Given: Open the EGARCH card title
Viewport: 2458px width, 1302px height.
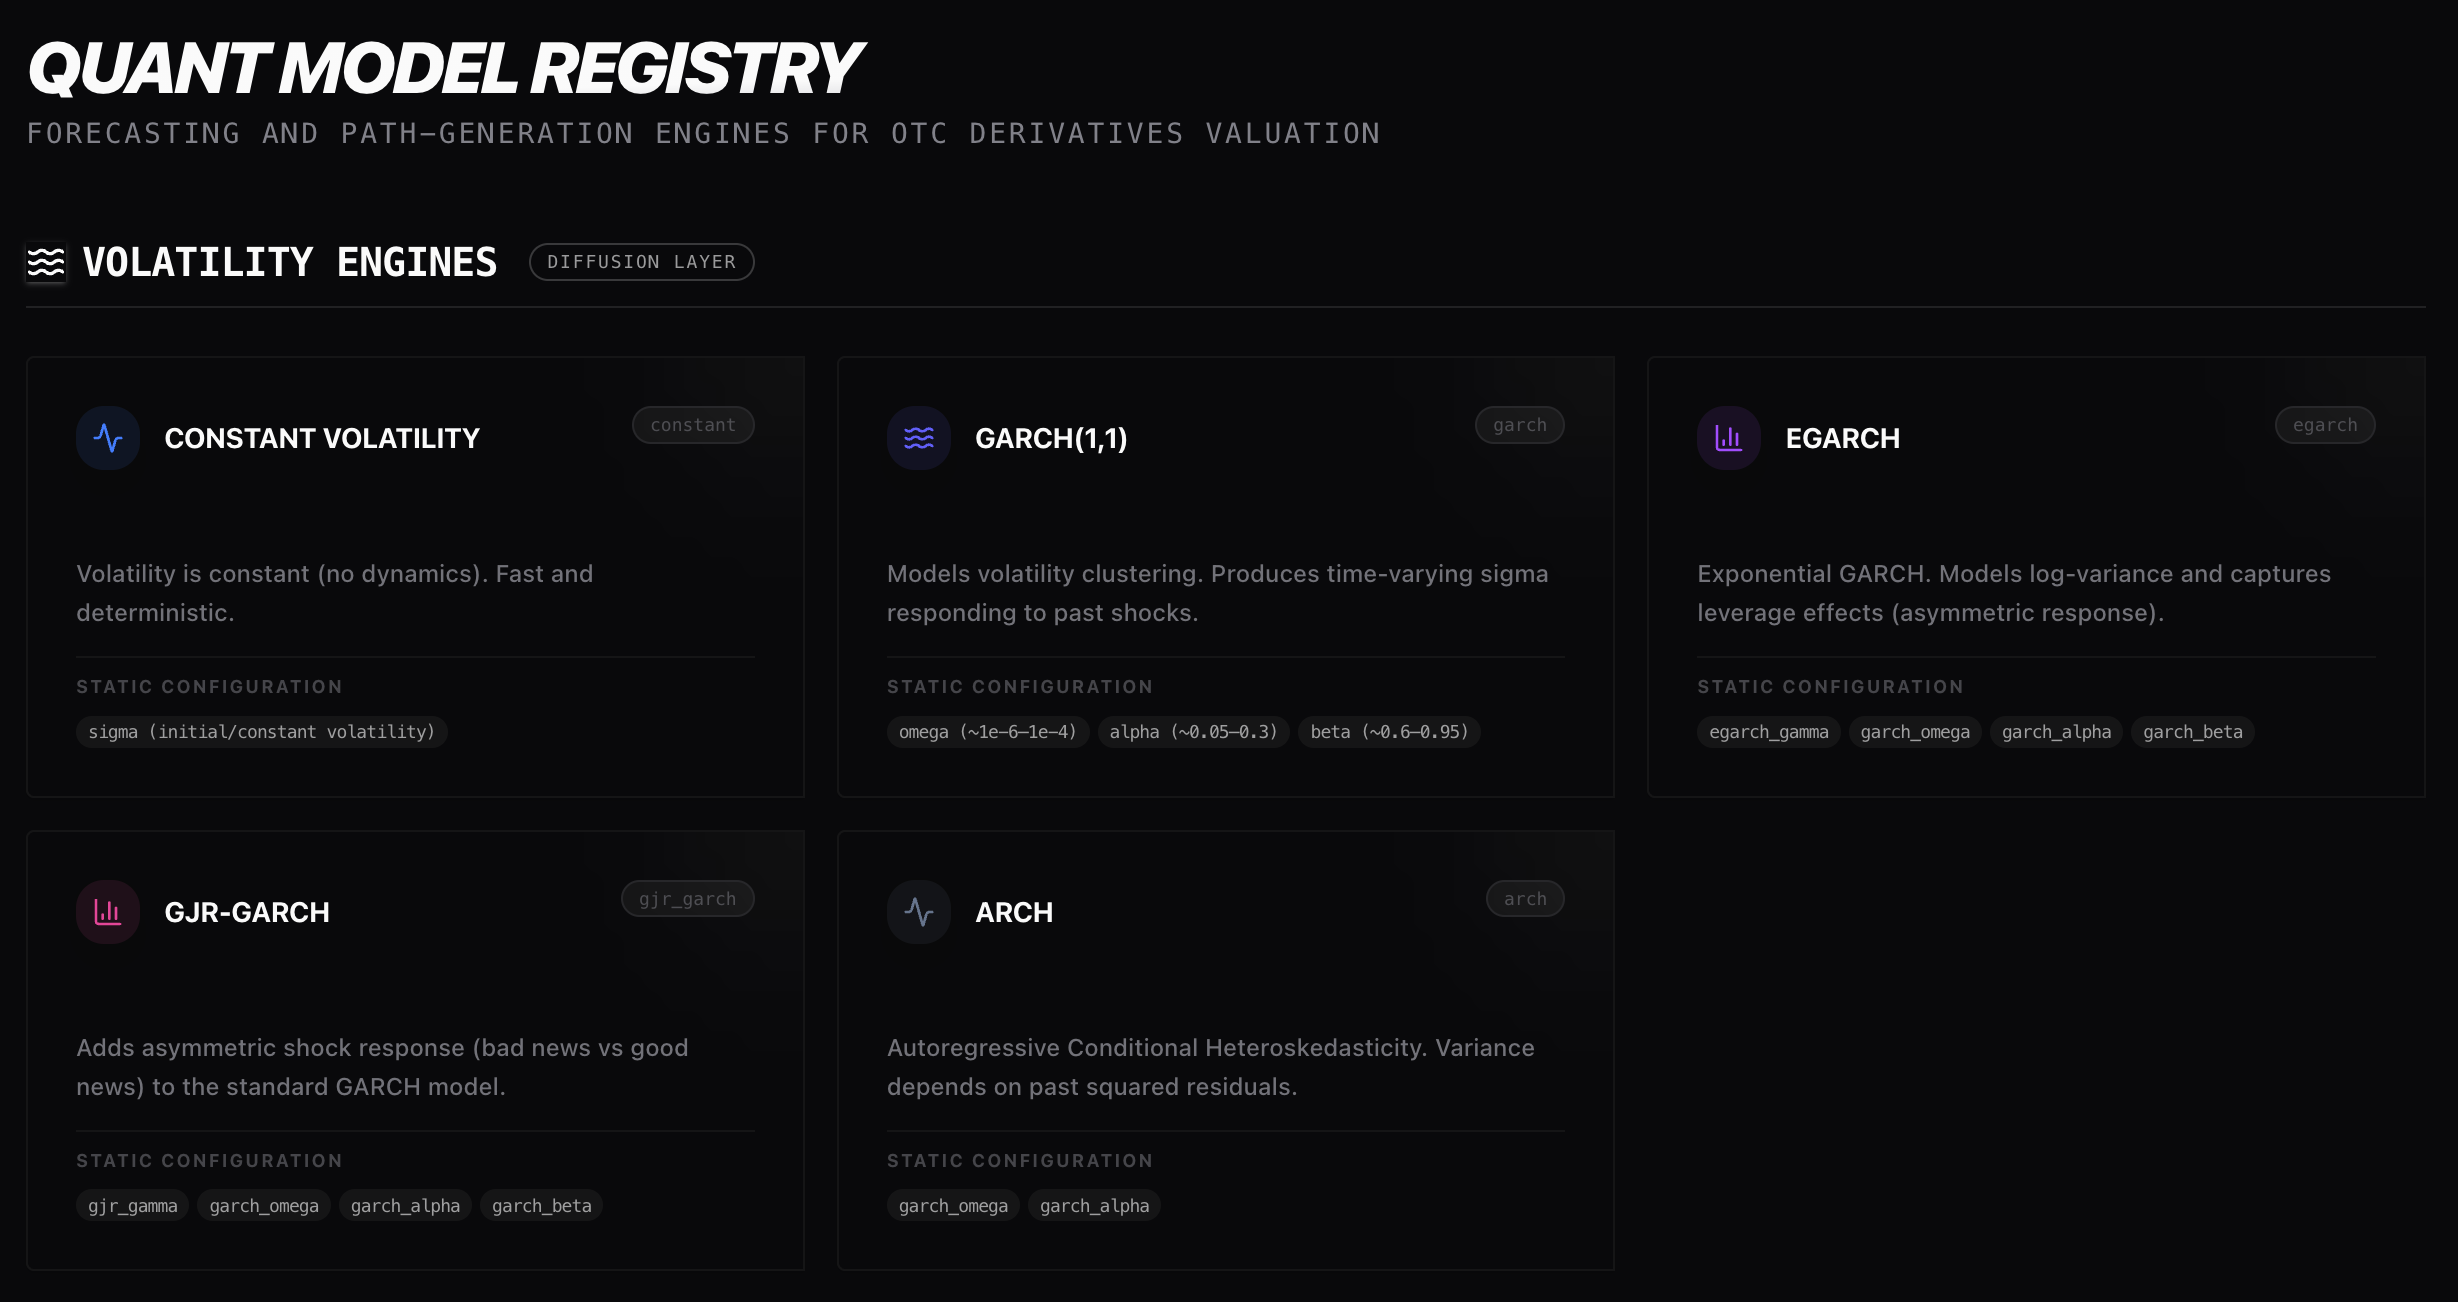Looking at the screenshot, I should coord(1842,438).
